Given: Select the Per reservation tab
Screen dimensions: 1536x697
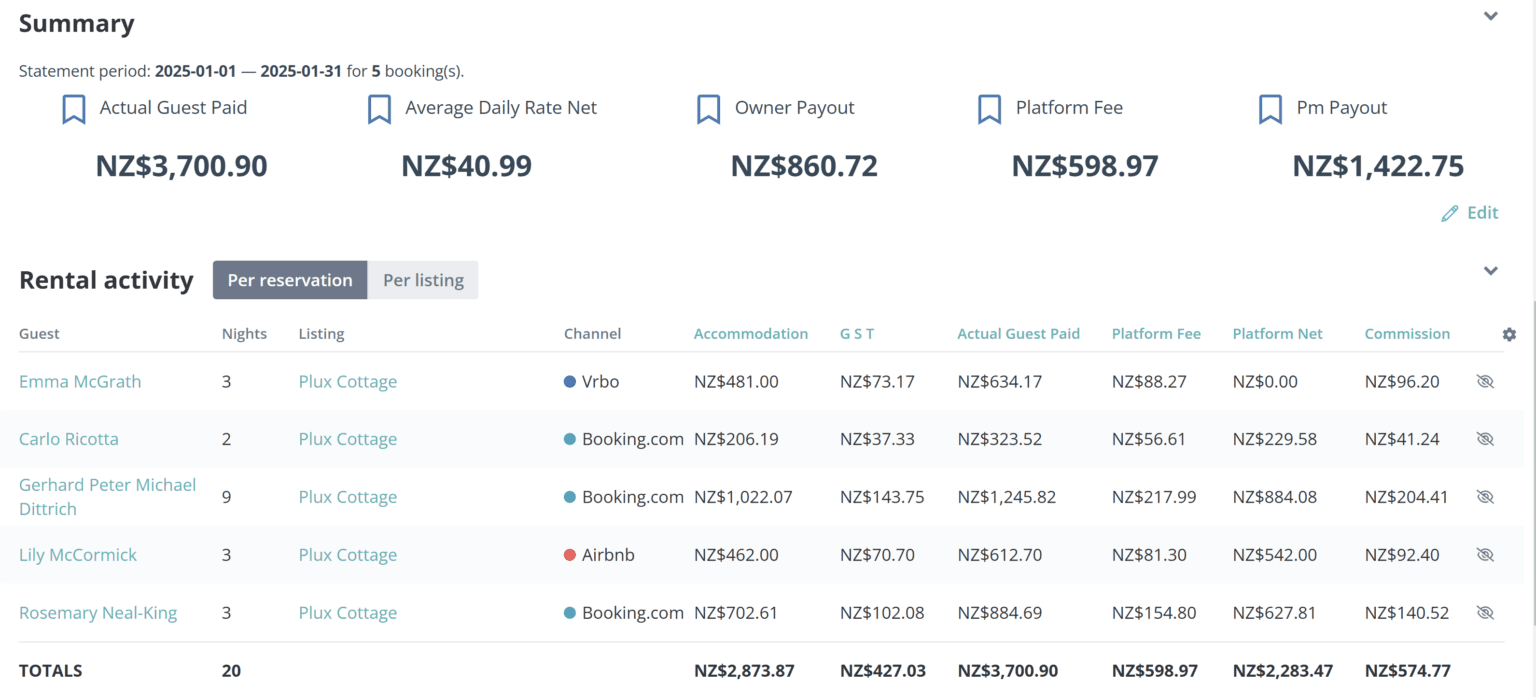Looking at the screenshot, I should pos(289,280).
